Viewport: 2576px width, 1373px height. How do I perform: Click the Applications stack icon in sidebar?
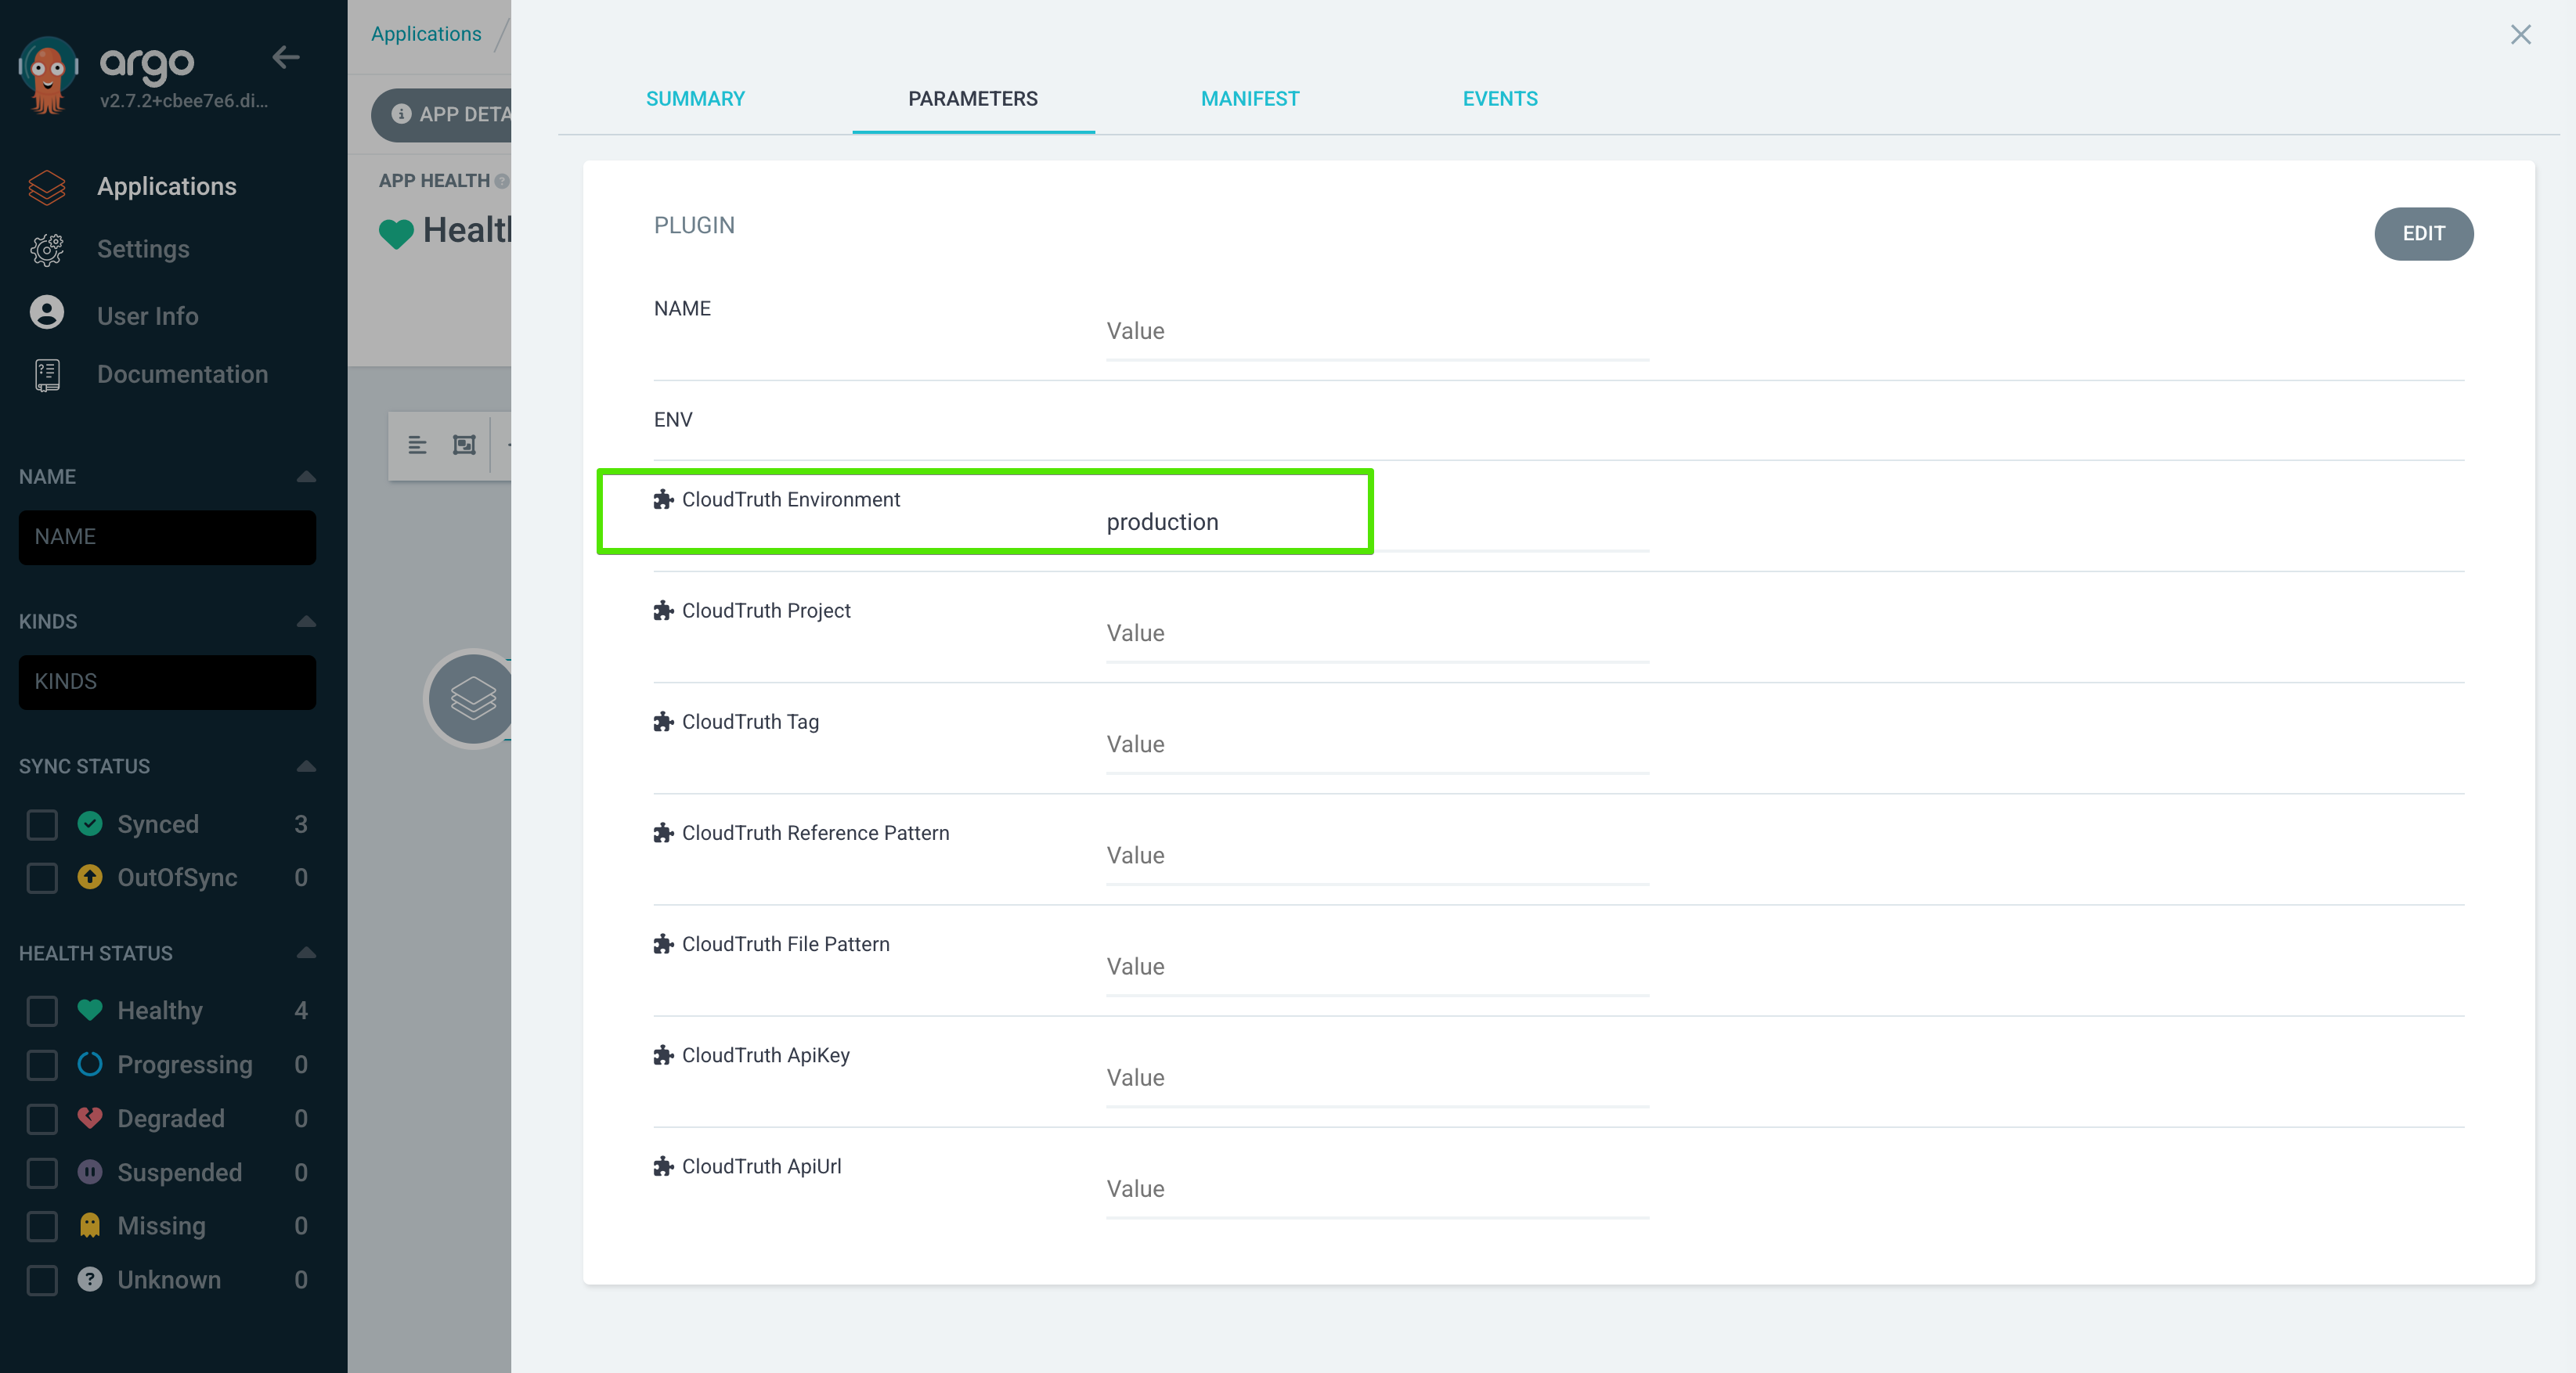click(47, 187)
